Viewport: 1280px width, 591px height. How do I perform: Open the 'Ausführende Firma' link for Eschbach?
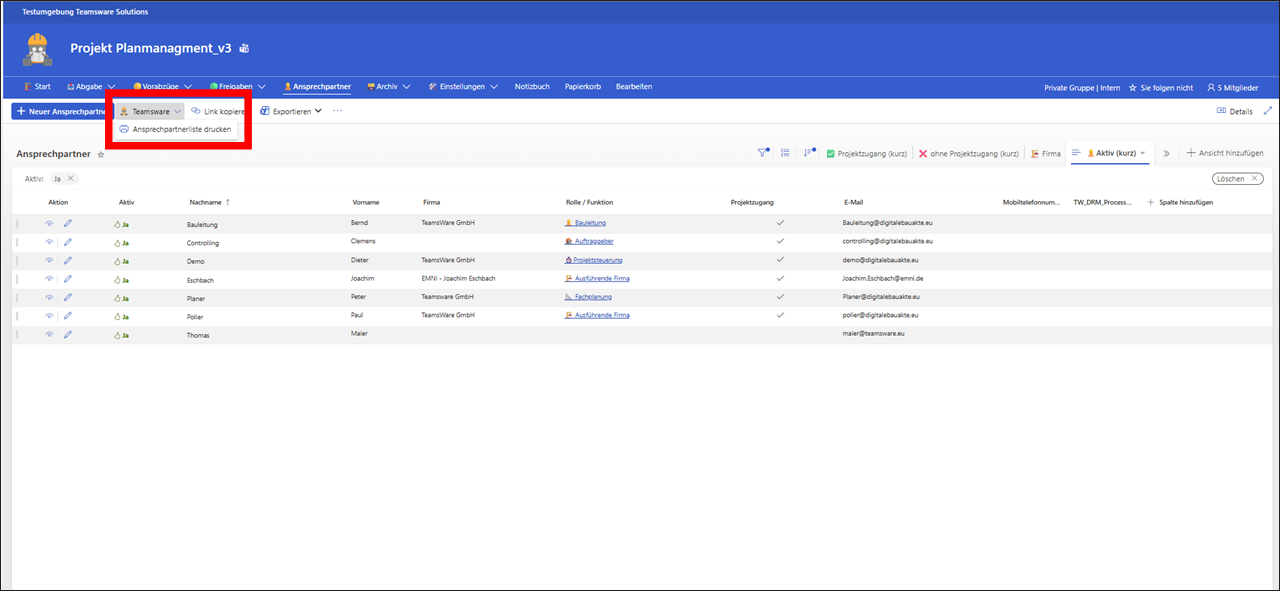[602, 278]
